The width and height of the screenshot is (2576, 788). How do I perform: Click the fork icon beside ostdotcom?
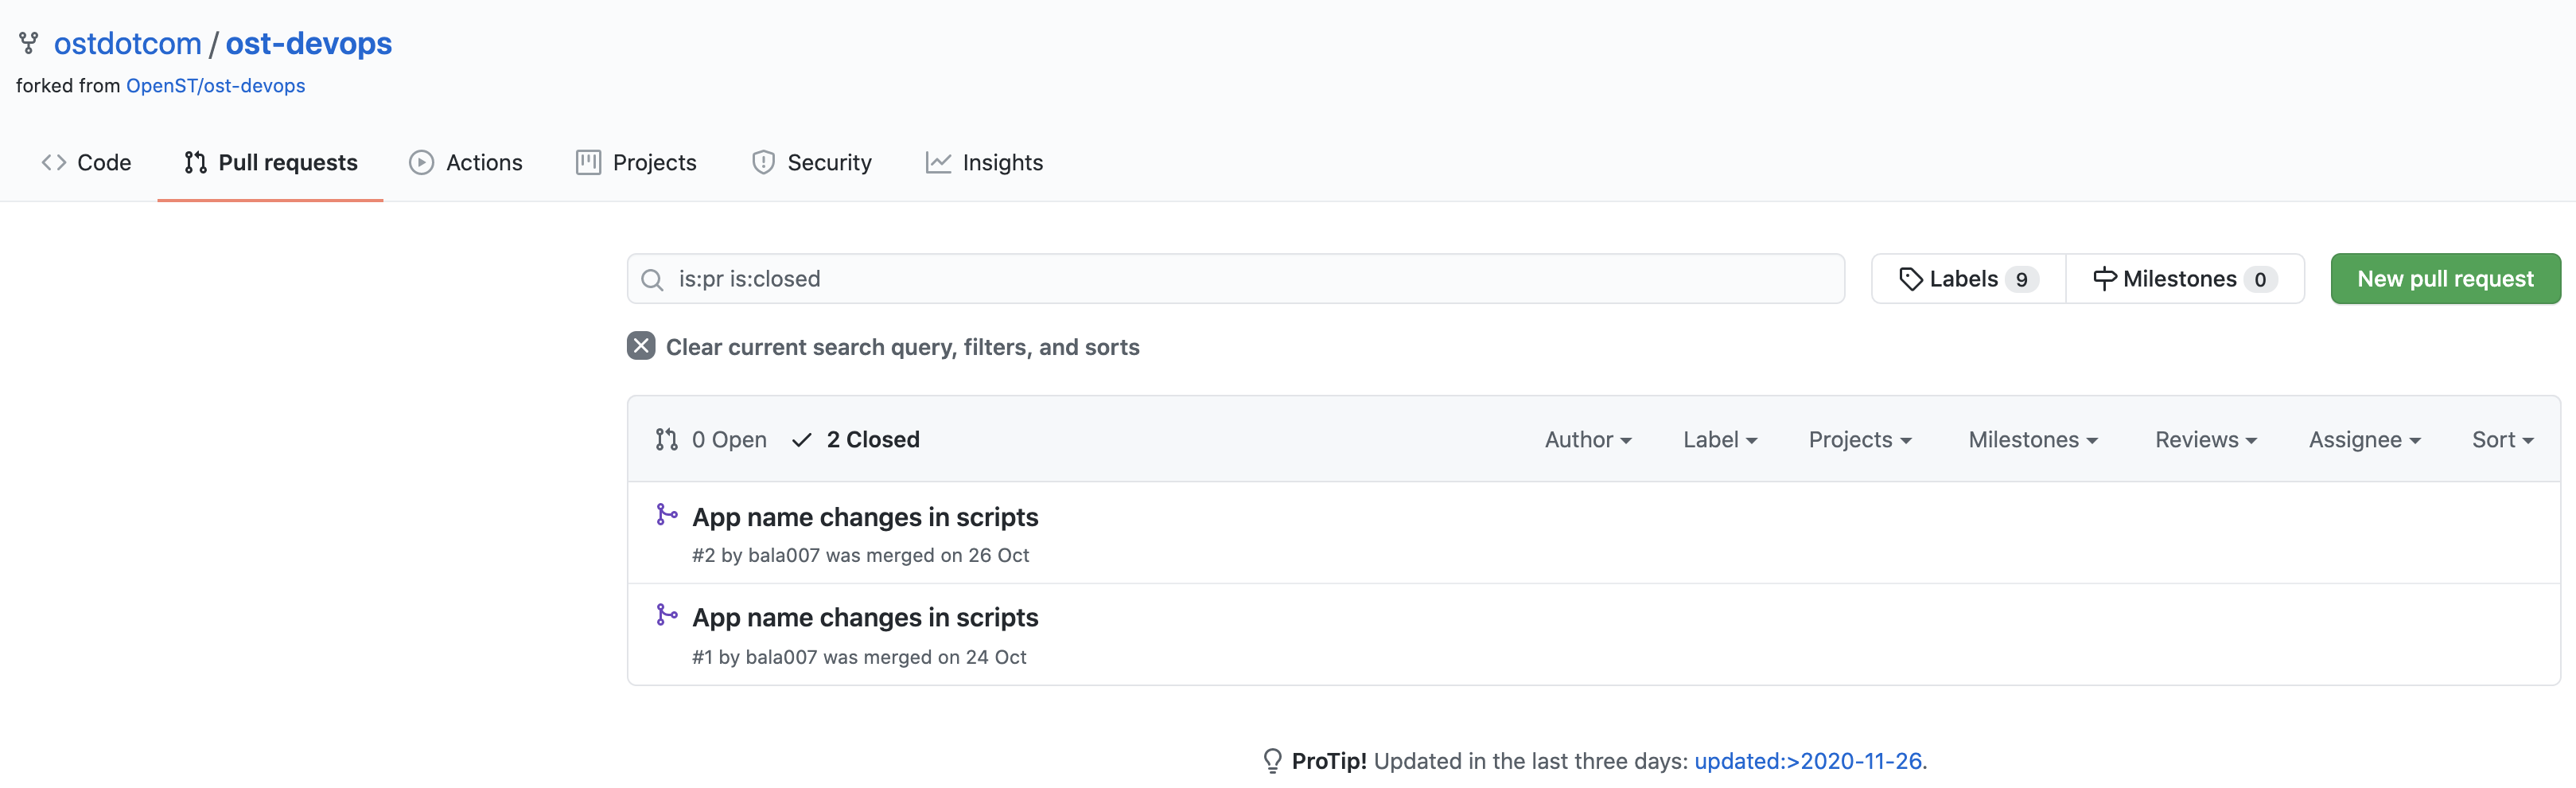tap(29, 43)
